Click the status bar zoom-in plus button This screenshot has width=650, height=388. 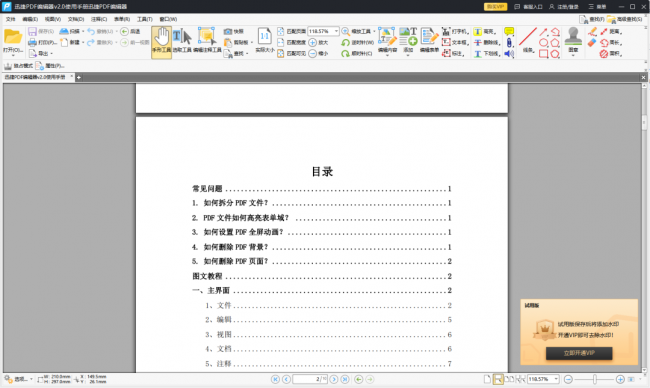[x=620, y=379]
